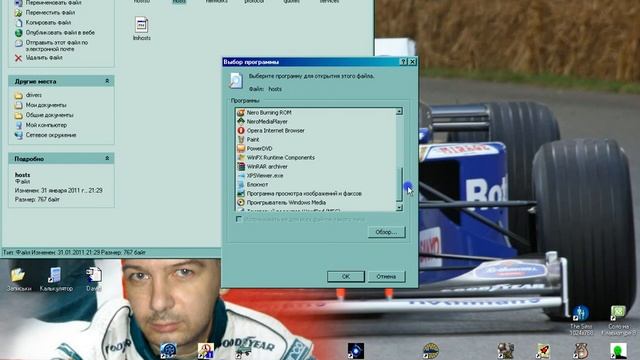Open The Sims desktop shortcut
Image resolution: width=640 pixels, height=360 pixels.
click(581, 320)
